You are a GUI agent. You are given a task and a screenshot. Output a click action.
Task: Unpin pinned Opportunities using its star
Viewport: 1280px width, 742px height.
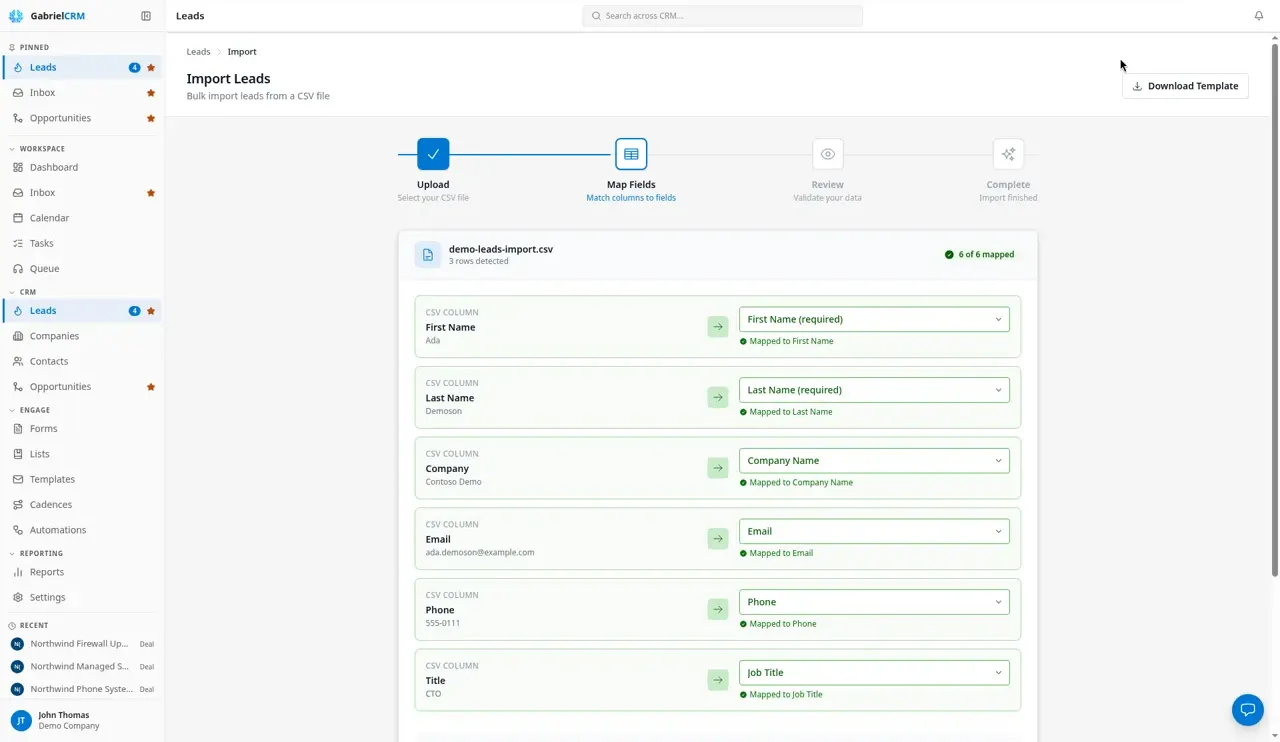[151, 118]
